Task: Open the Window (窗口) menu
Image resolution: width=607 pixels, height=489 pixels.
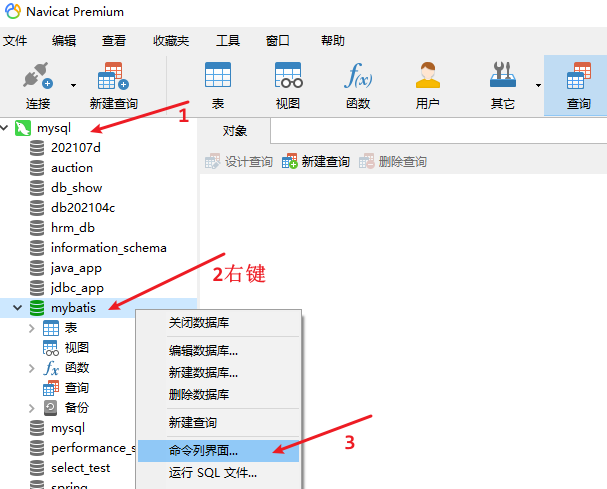Action: tap(278, 40)
